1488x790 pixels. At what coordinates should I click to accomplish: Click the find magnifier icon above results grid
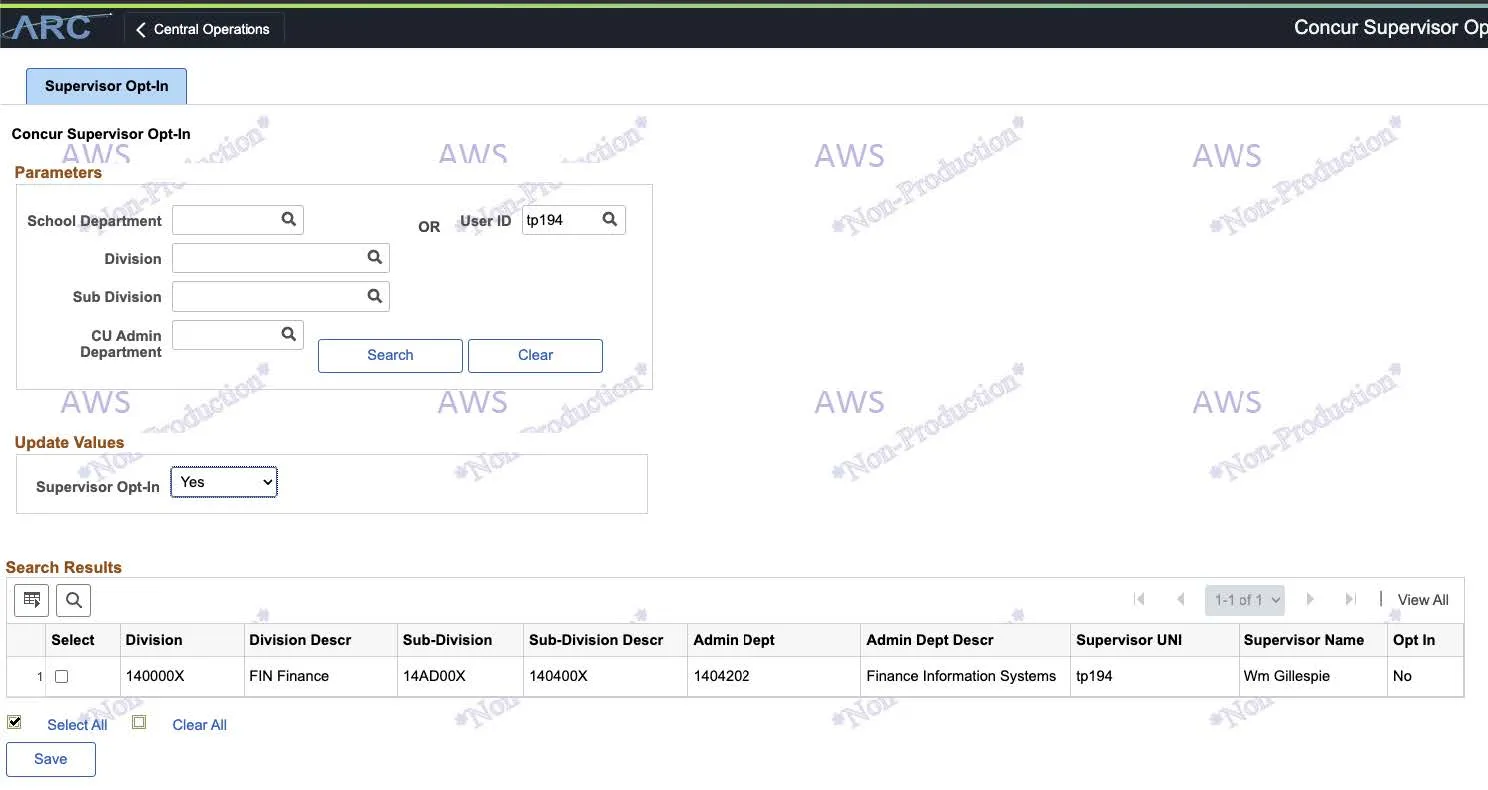[x=73, y=600]
